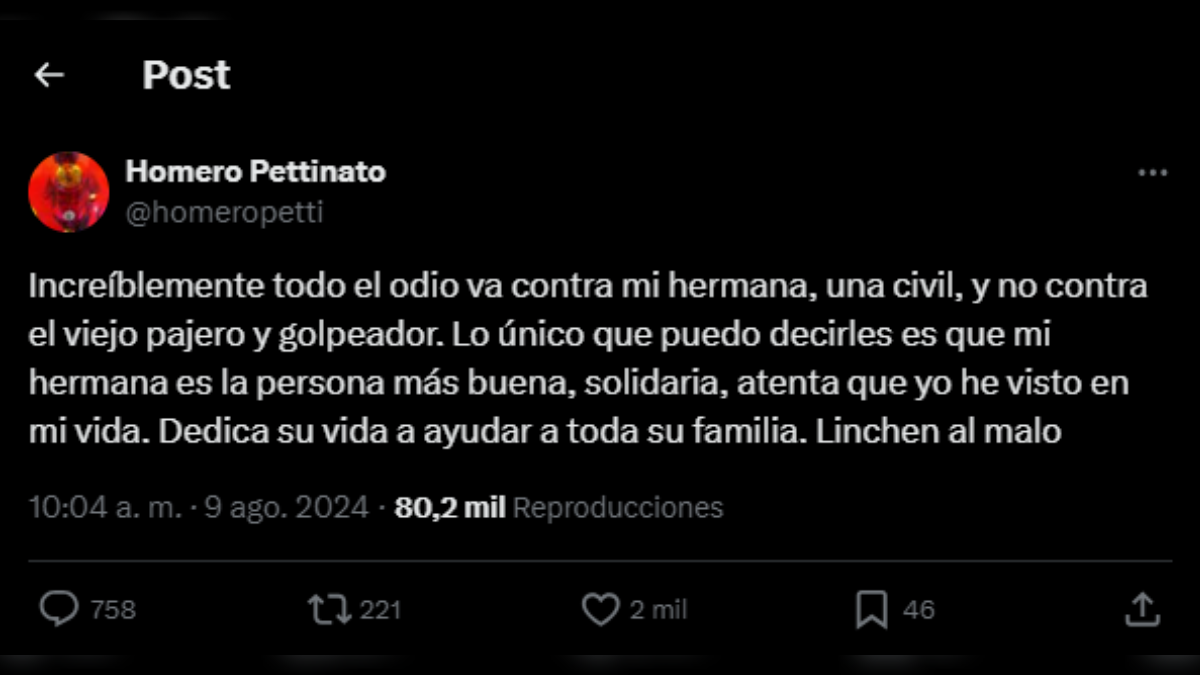1200x675 pixels.
Task: Open Homero Pettinato's profile from his name
Action: click(x=254, y=171)
